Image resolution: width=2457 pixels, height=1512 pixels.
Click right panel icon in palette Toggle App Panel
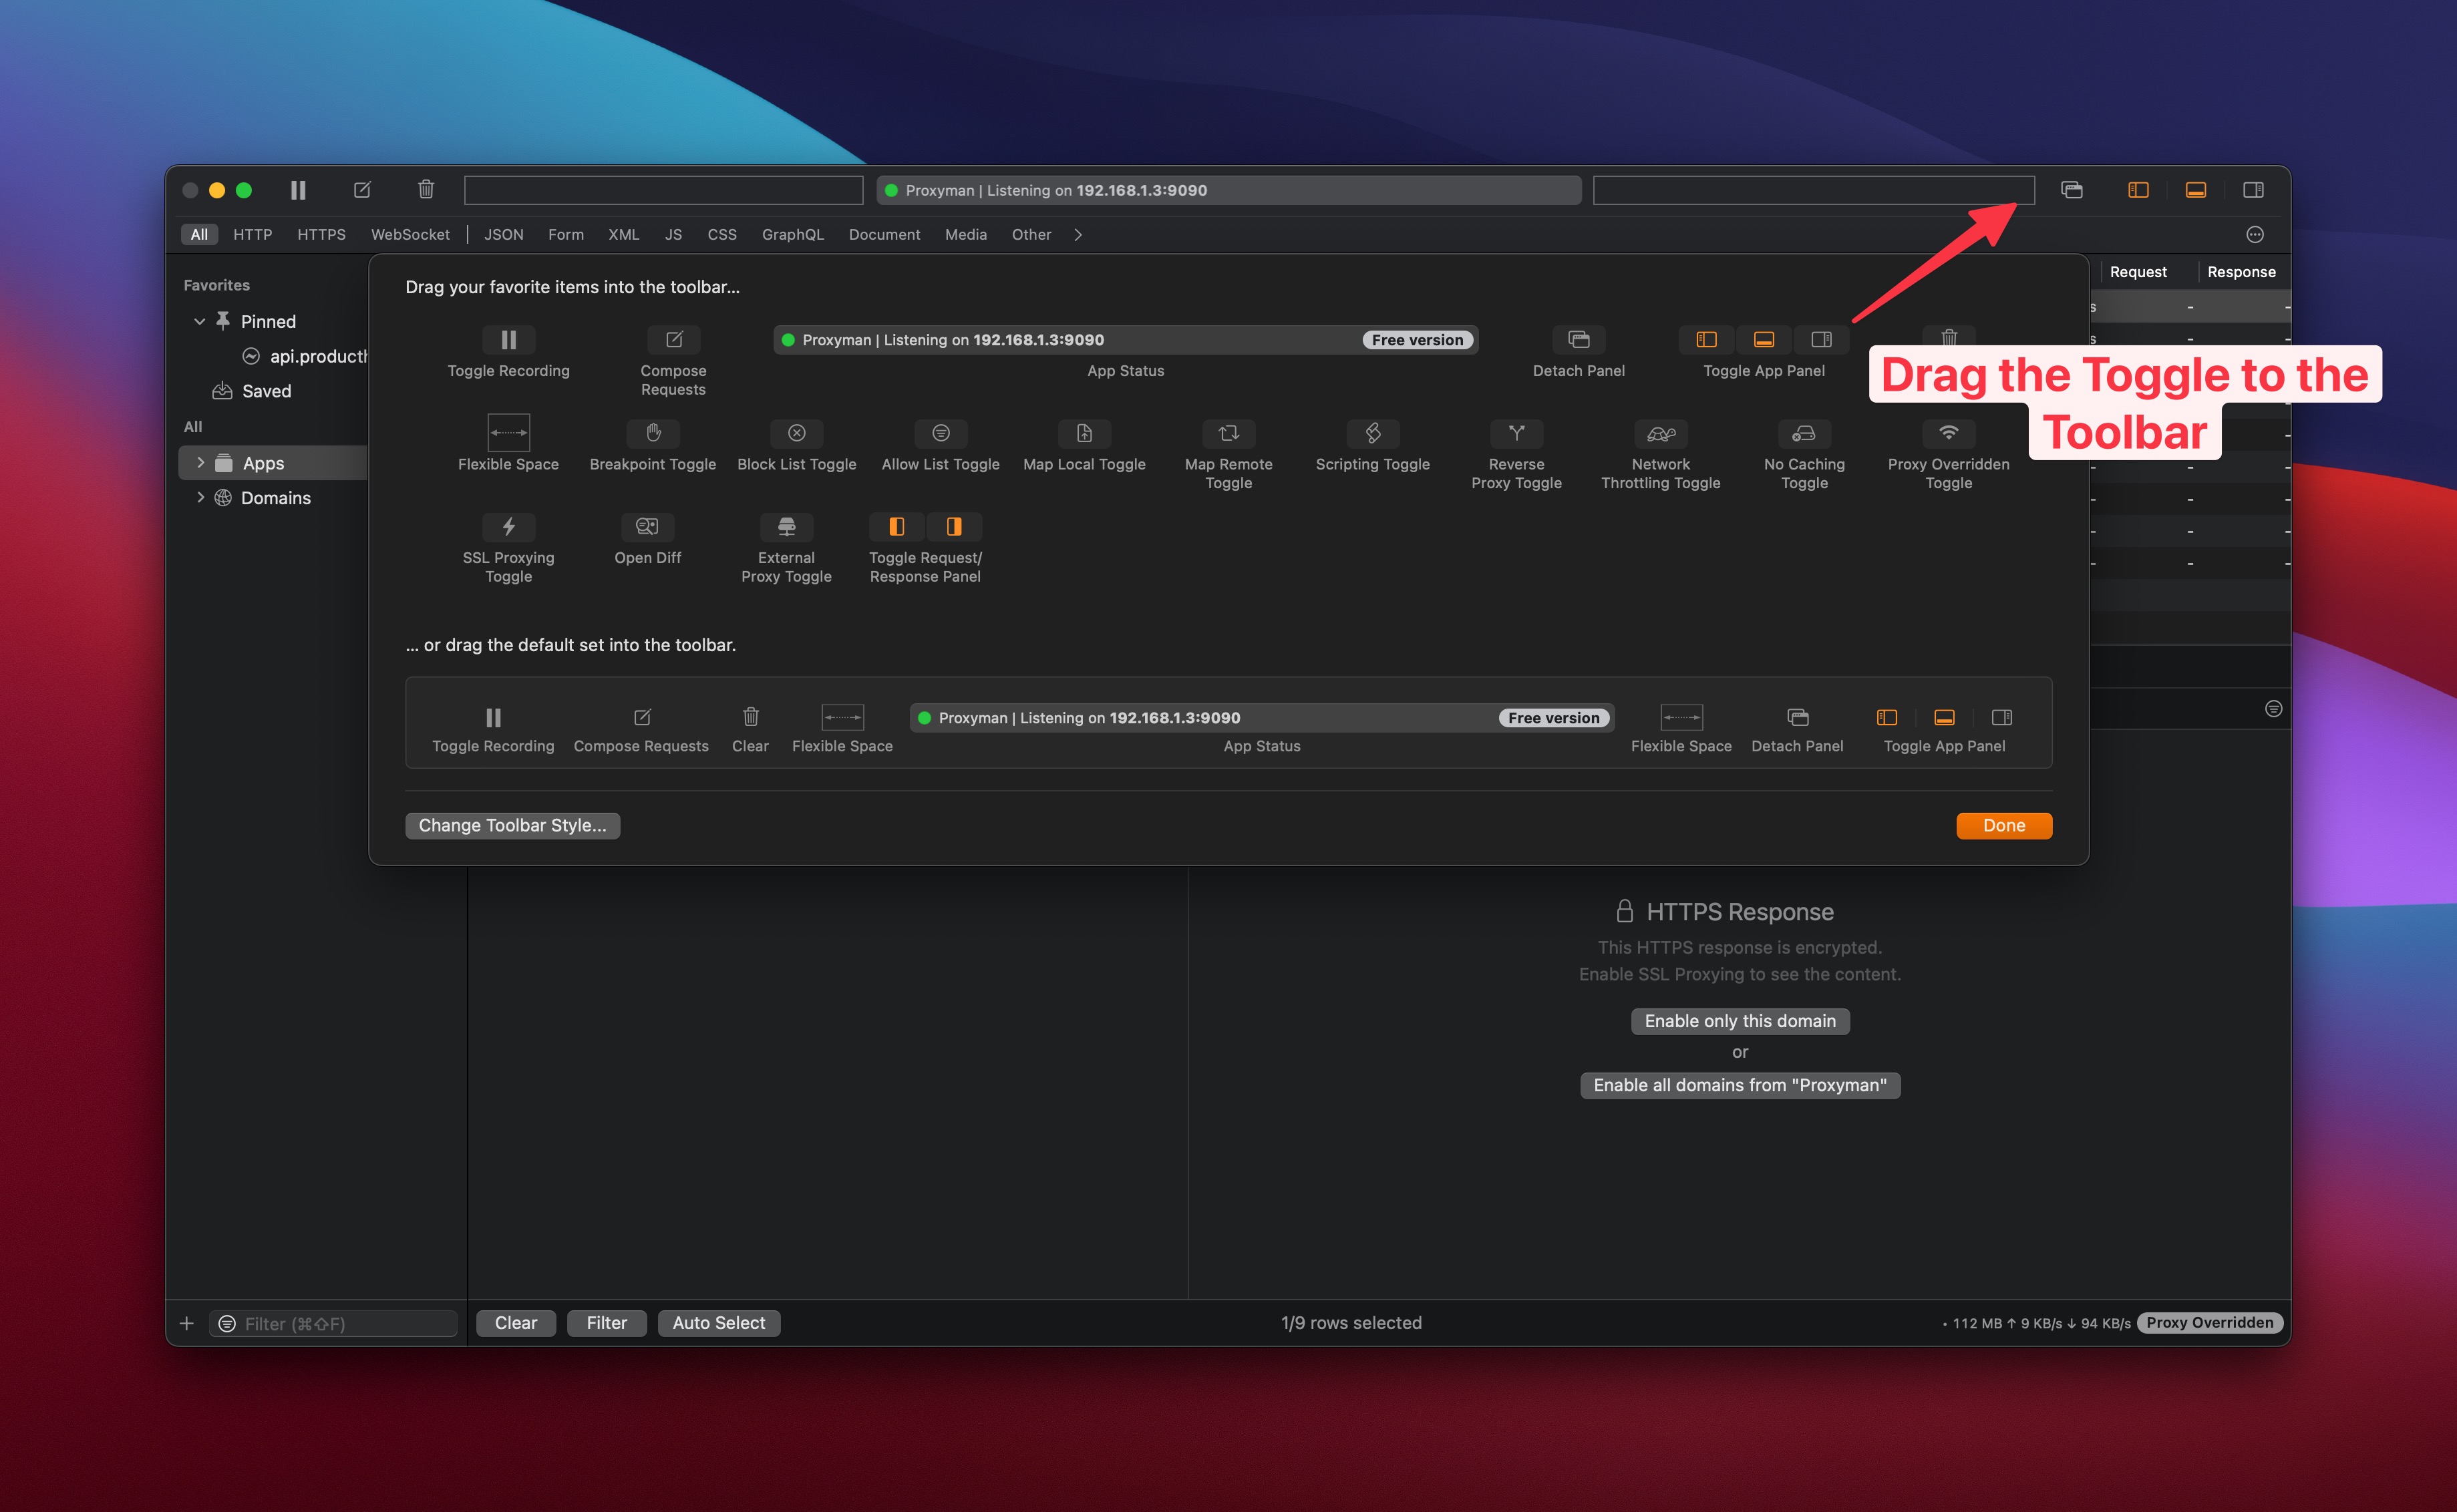(1821, 340)
